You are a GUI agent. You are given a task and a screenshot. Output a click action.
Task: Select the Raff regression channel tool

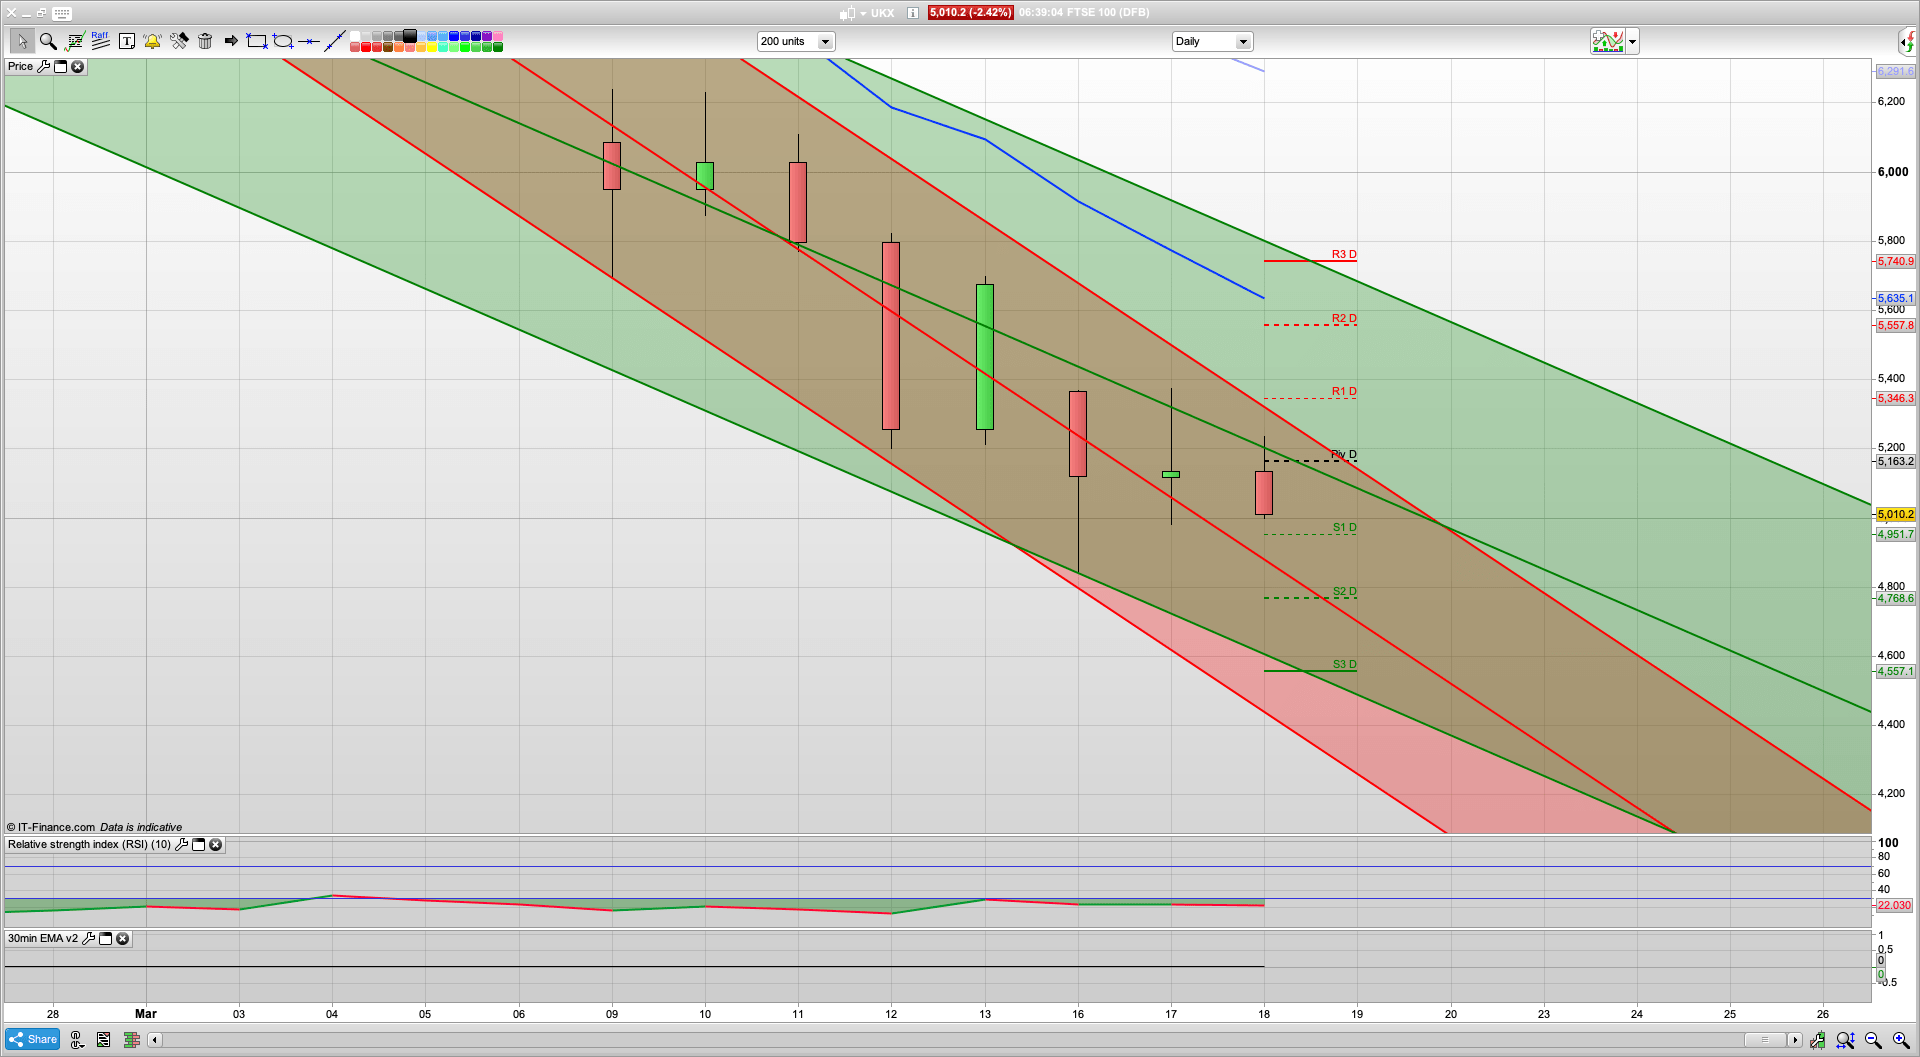point(100,41)
